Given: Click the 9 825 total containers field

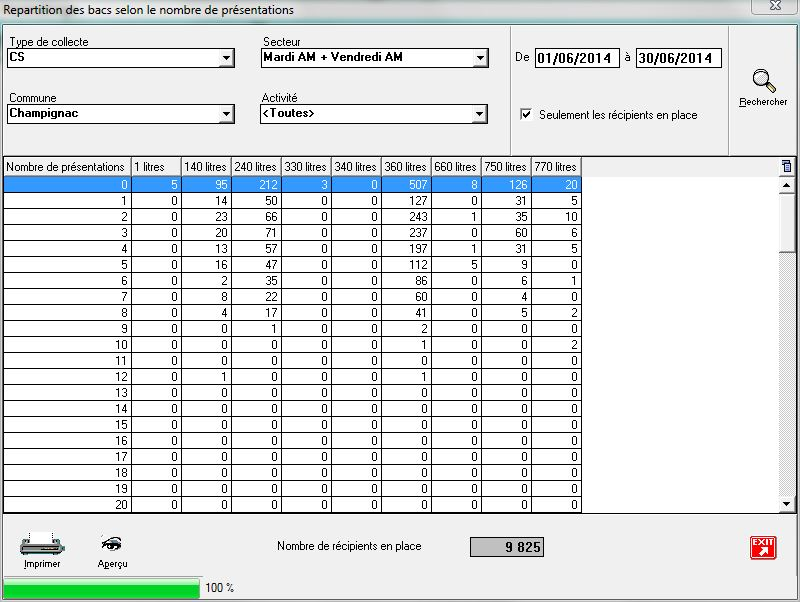Looking at the screenshot, I should (507, 547).
